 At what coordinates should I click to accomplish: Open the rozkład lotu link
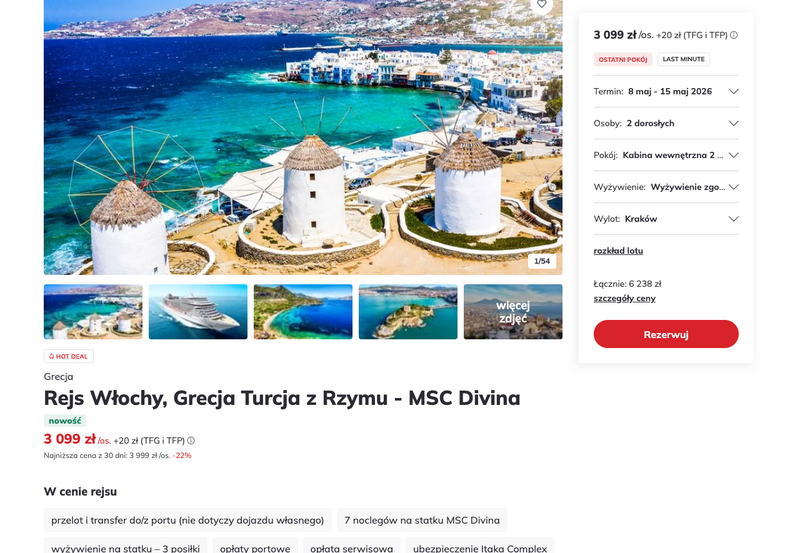pyautogui.click(x=618, y=250)
